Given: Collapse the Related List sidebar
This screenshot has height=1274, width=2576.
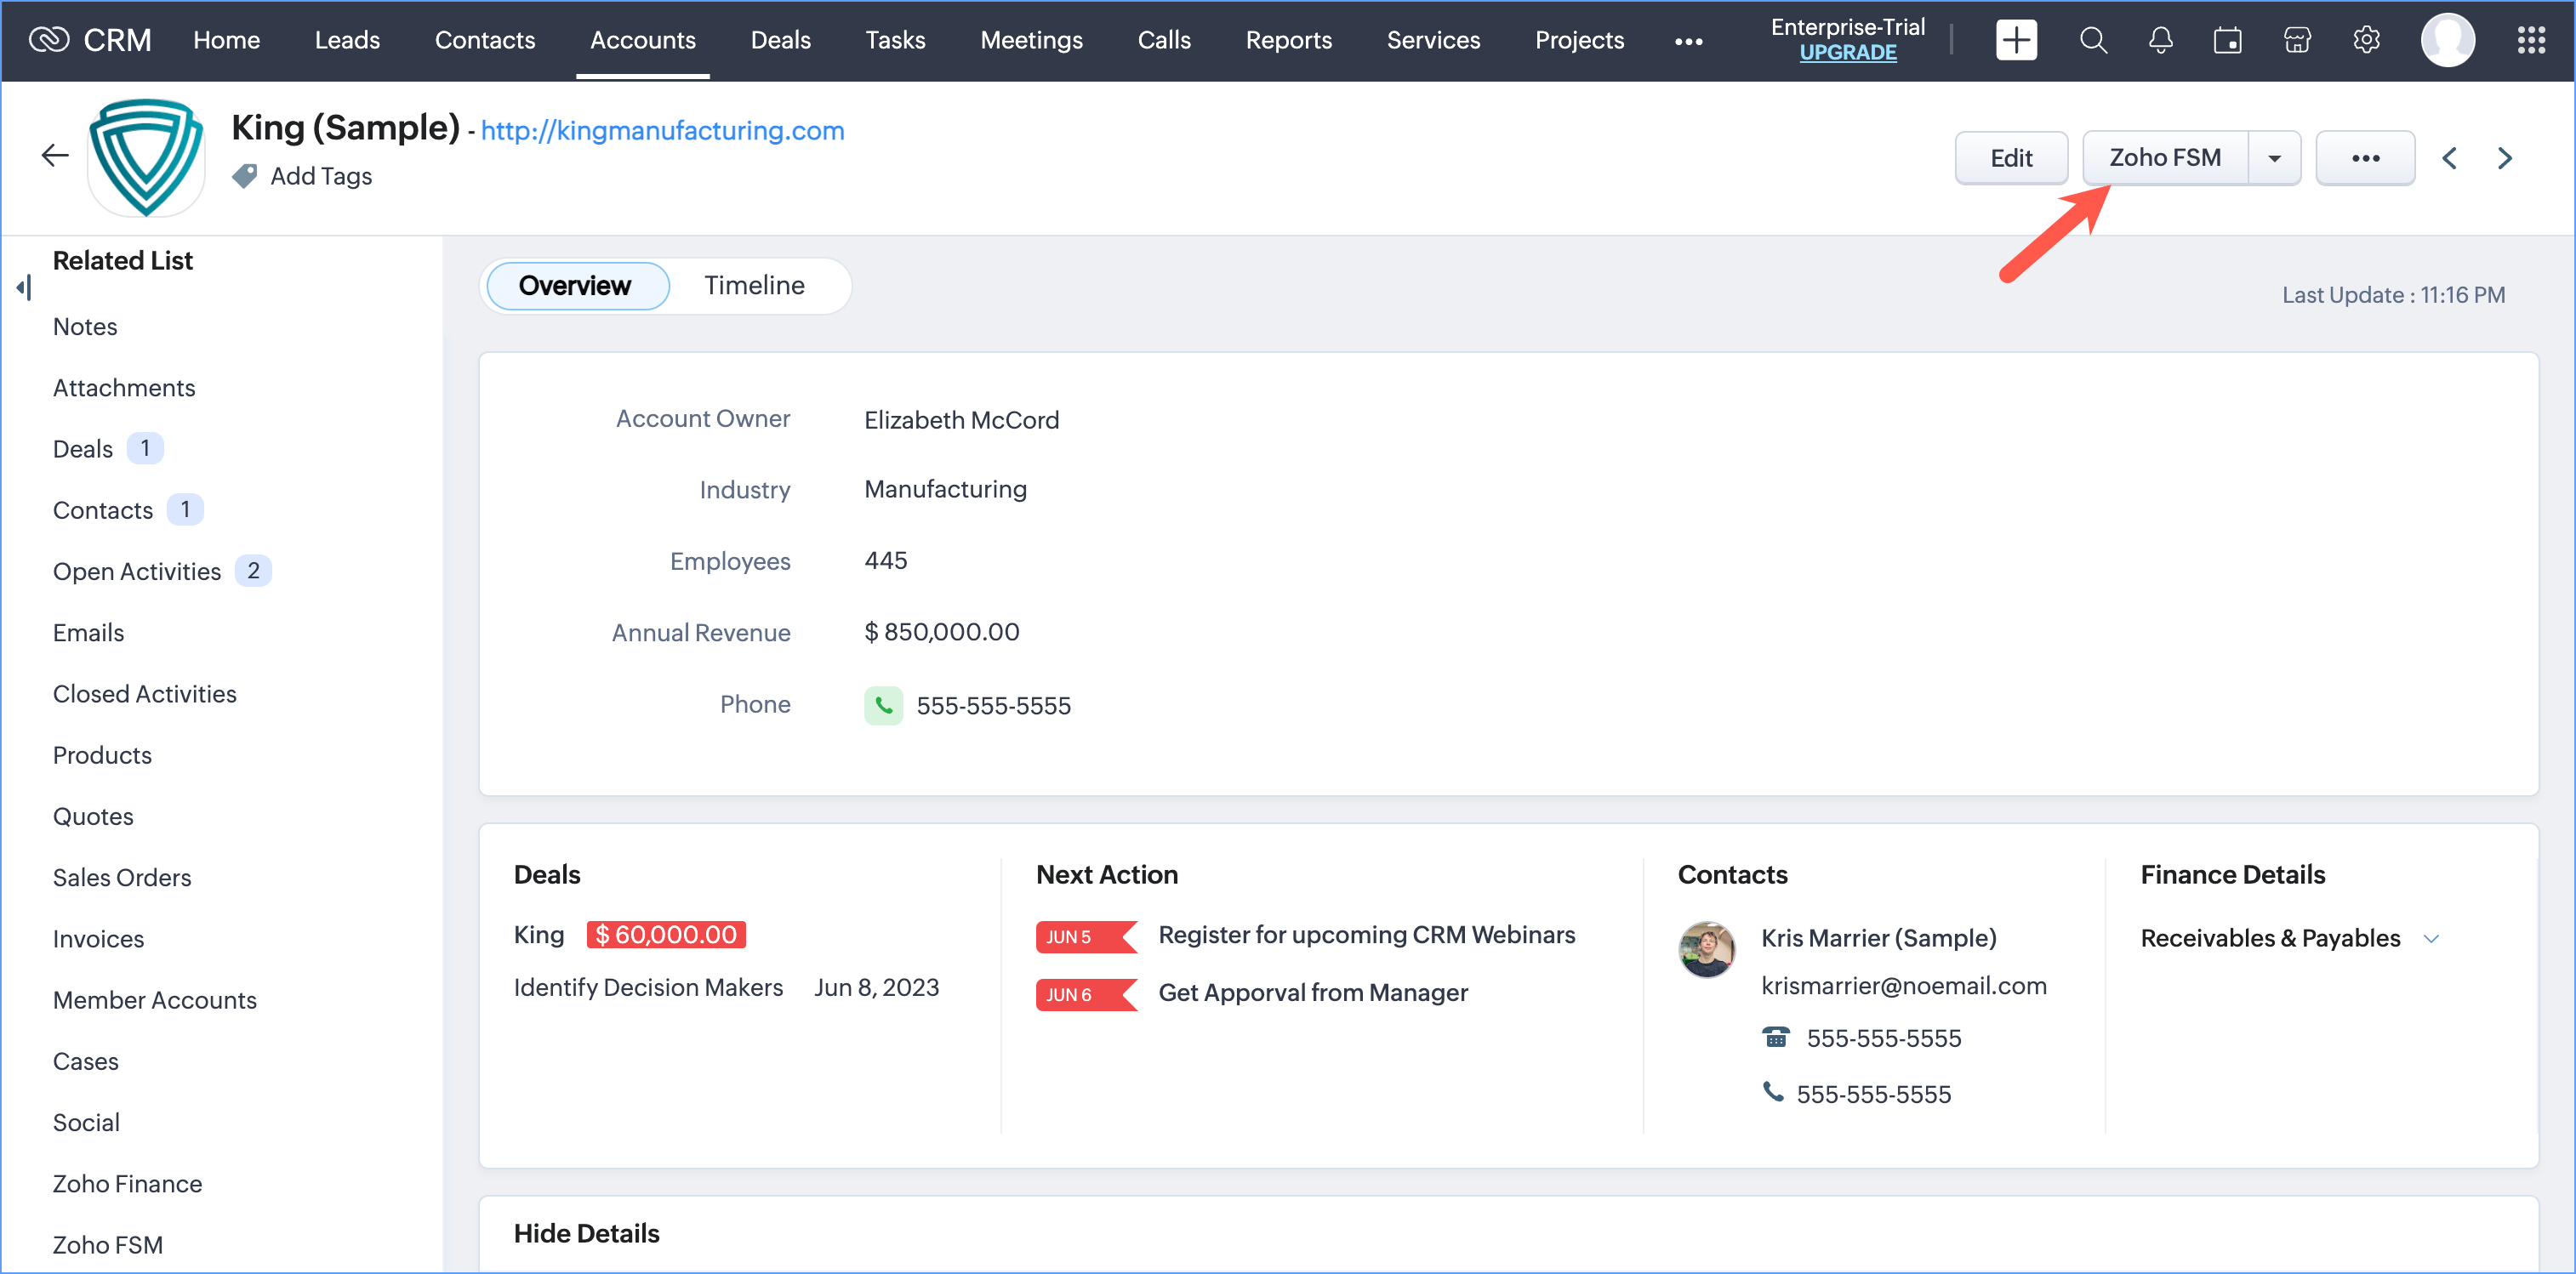Looking at the screenshot, I should point(24,288).
